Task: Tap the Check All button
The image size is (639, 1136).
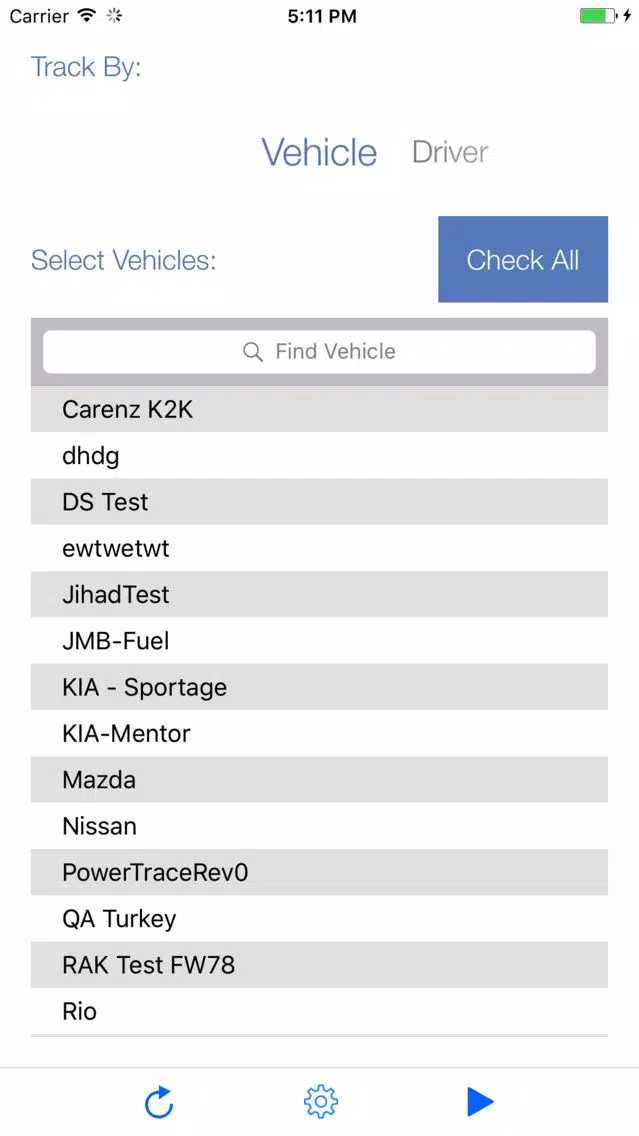Action: tap(523, 259)
